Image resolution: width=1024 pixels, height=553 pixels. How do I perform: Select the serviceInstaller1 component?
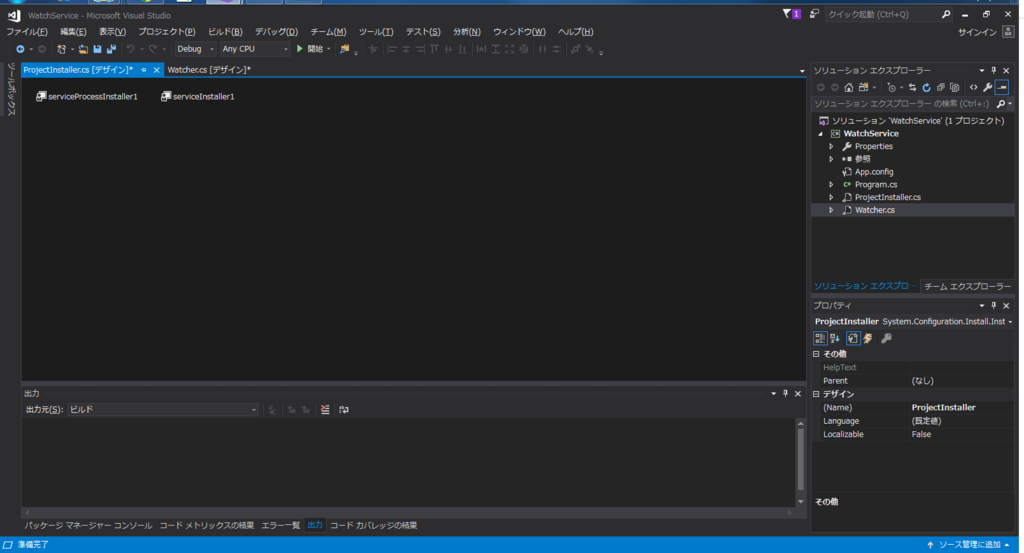click(197, 97)
